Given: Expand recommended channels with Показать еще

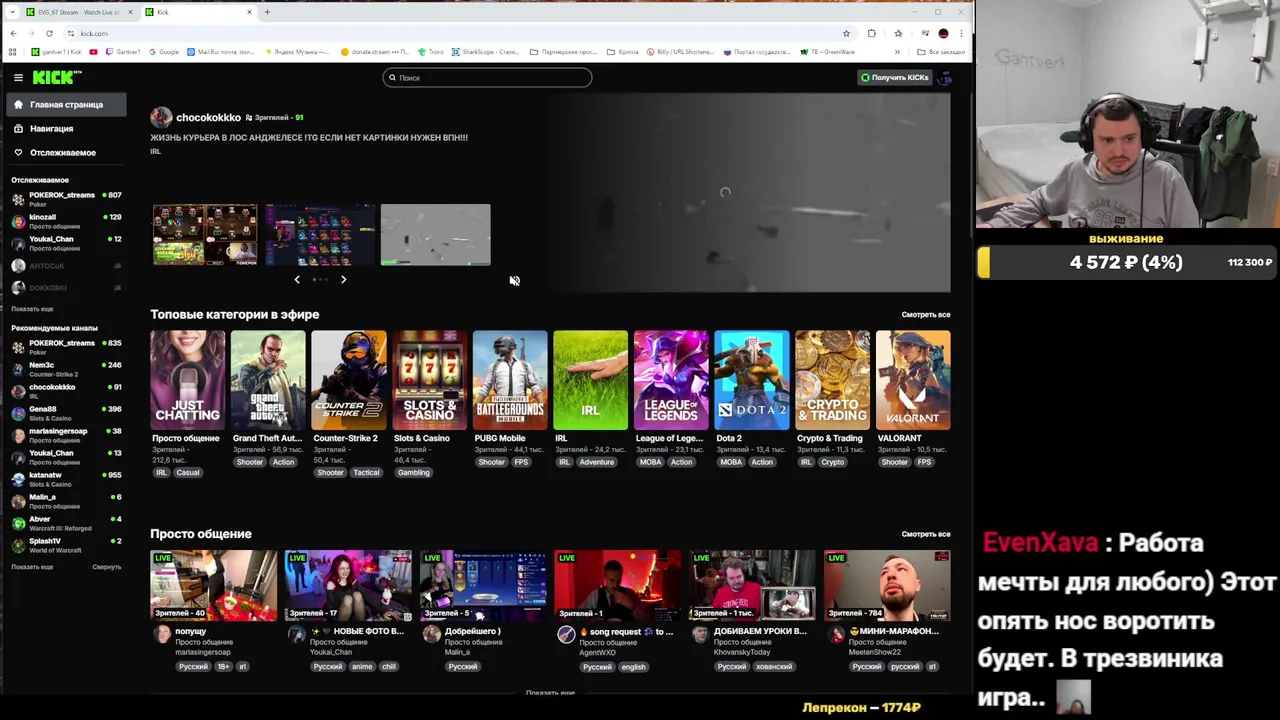Looking at the screenshot, I should tap(32, 567).
